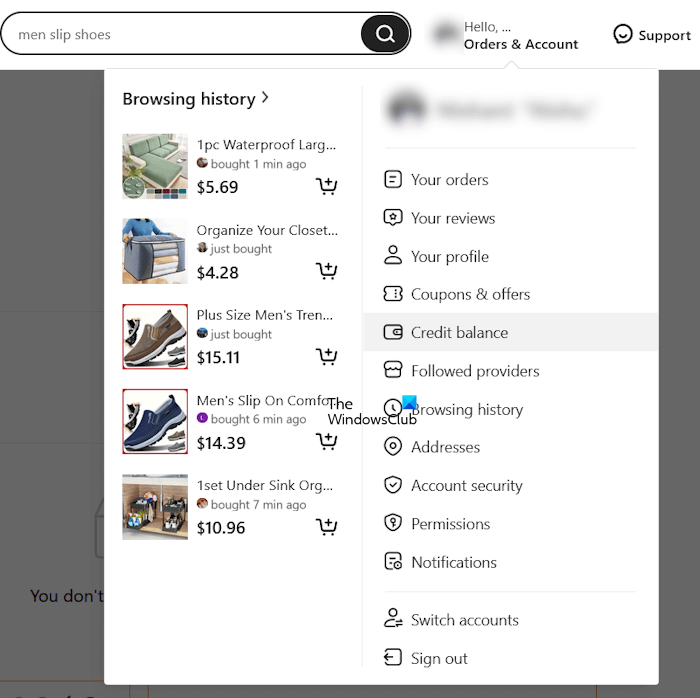700x698 pixels.
Task: Expand Browsing history via header chevron
Action: 265,98
